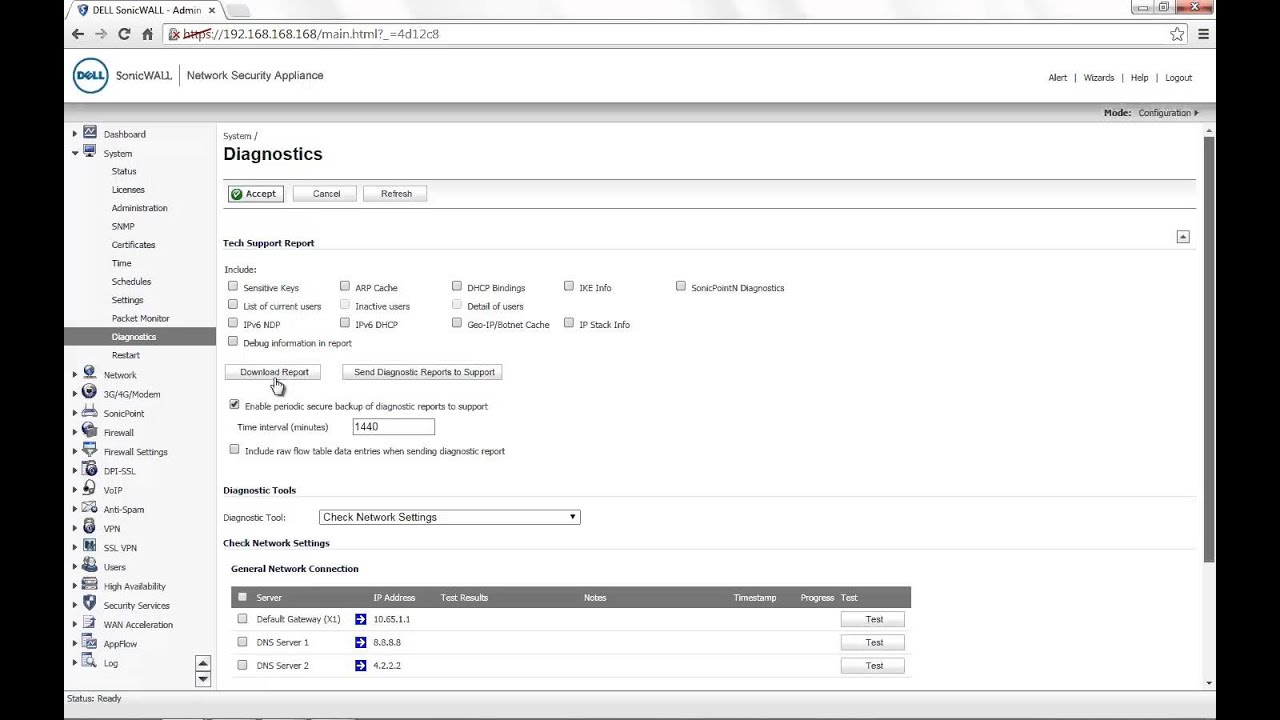Edit the Time interval minutes field
This screenshot has height=720, width=1280.
(x=392, y=426)
